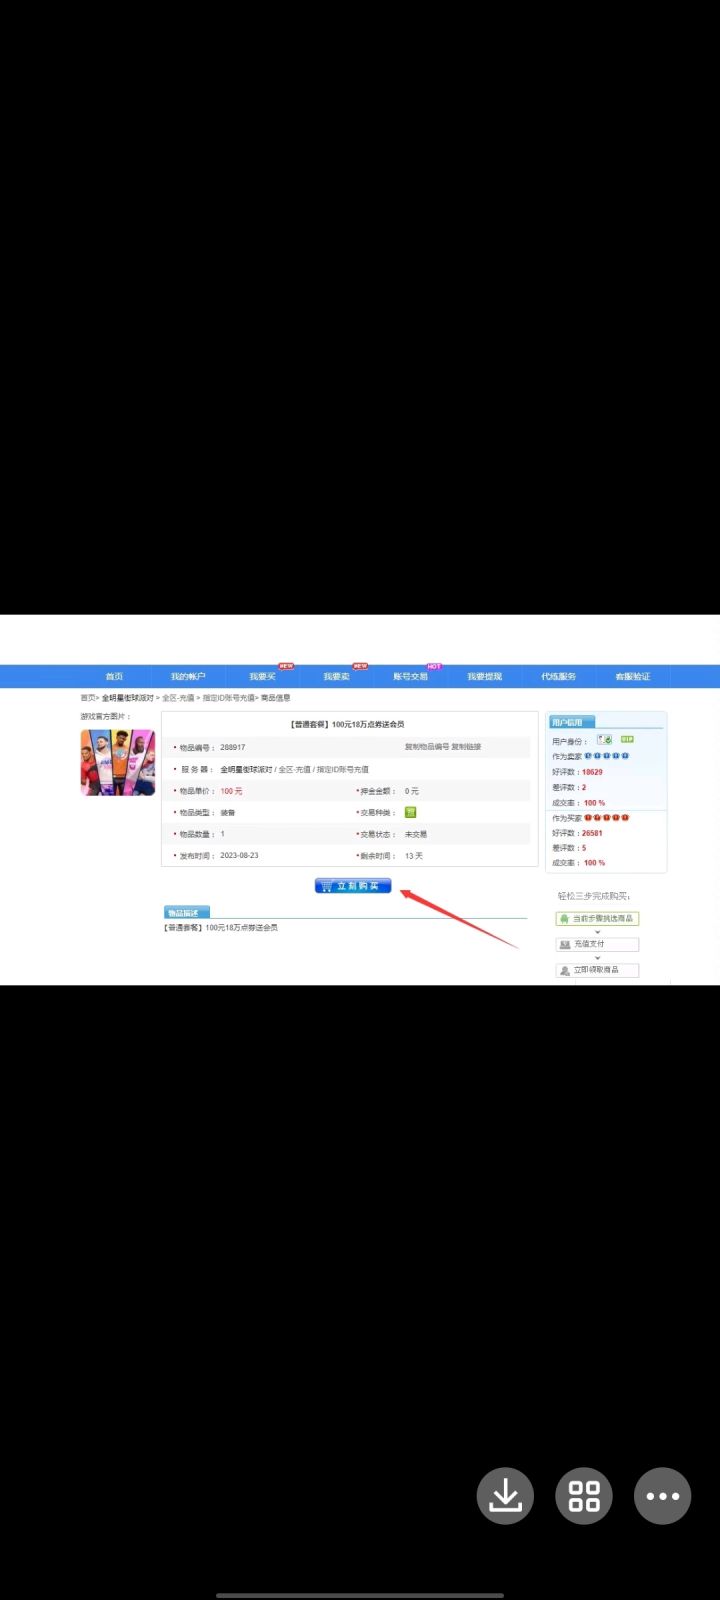
Task: Click the transaction status 未交易
Action: coord(416,834)
